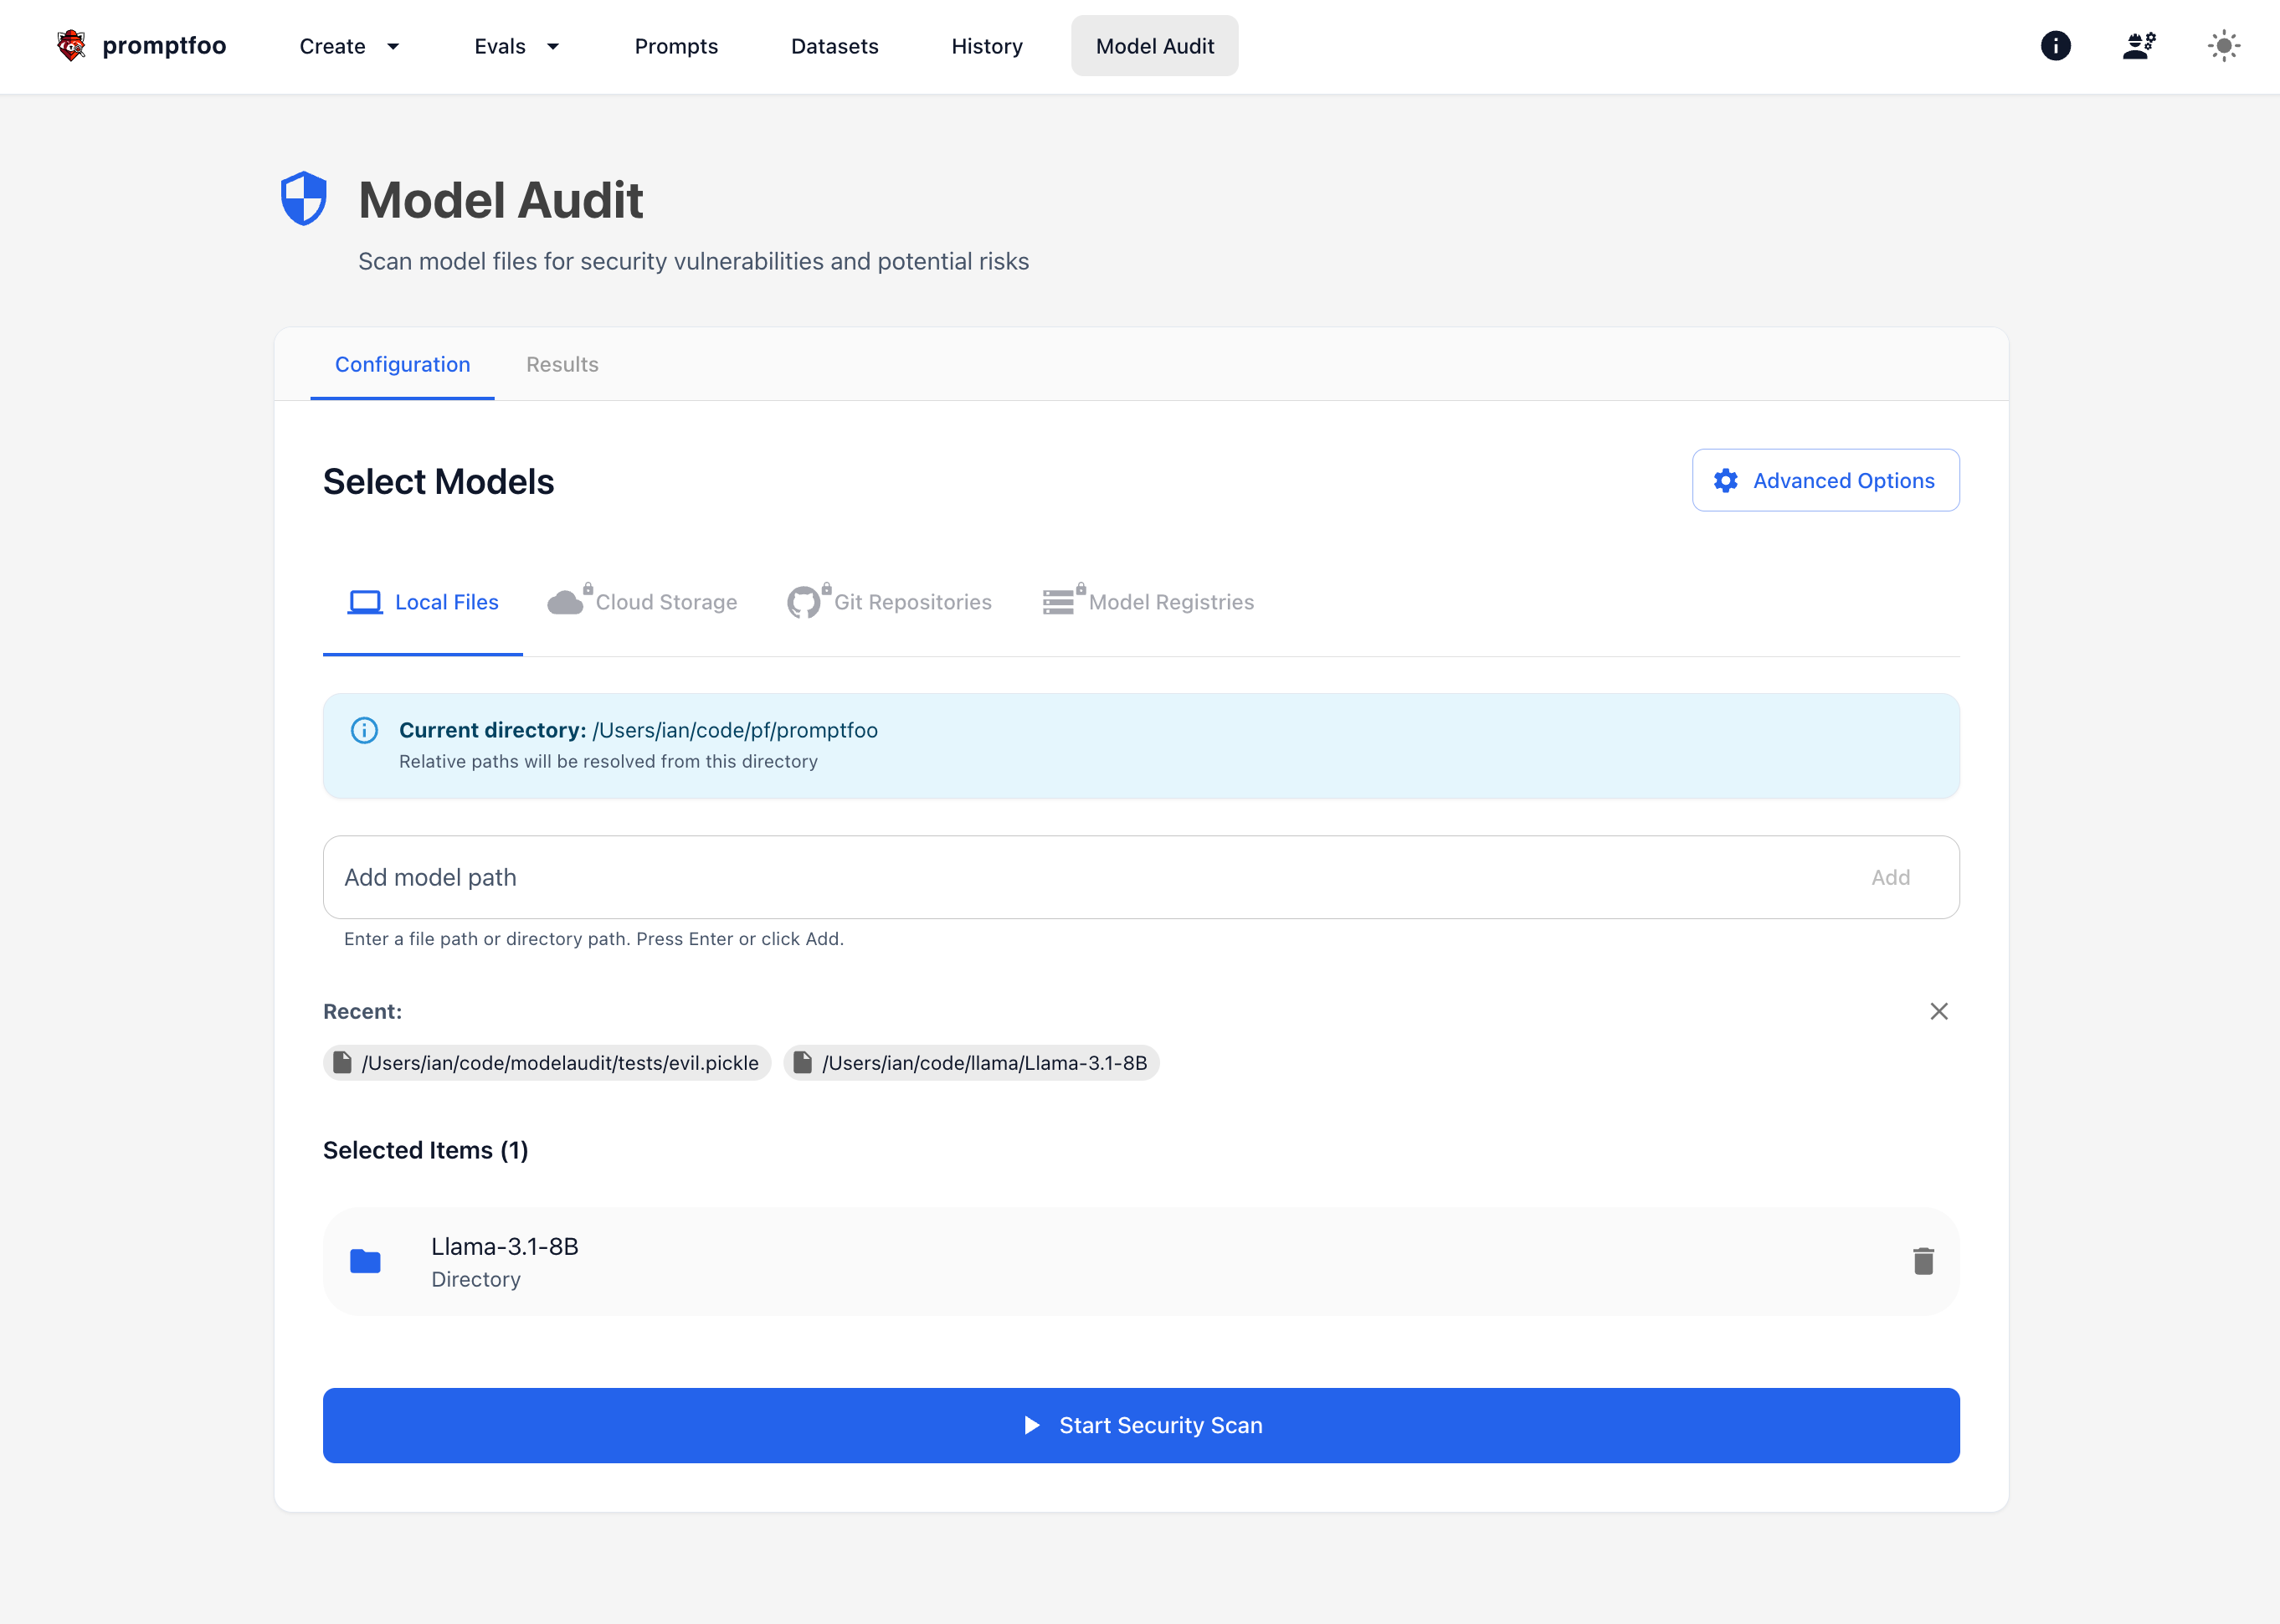2280x1624 pixels.
Task: Select recent path evil.pickle chip
Action: pos(547,1063)
